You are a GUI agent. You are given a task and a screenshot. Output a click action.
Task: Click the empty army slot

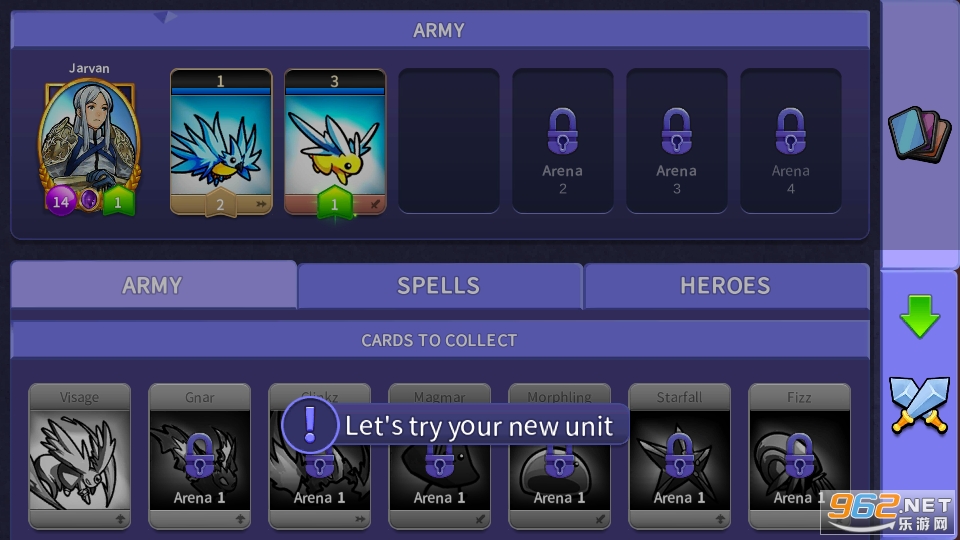(449, 141)
